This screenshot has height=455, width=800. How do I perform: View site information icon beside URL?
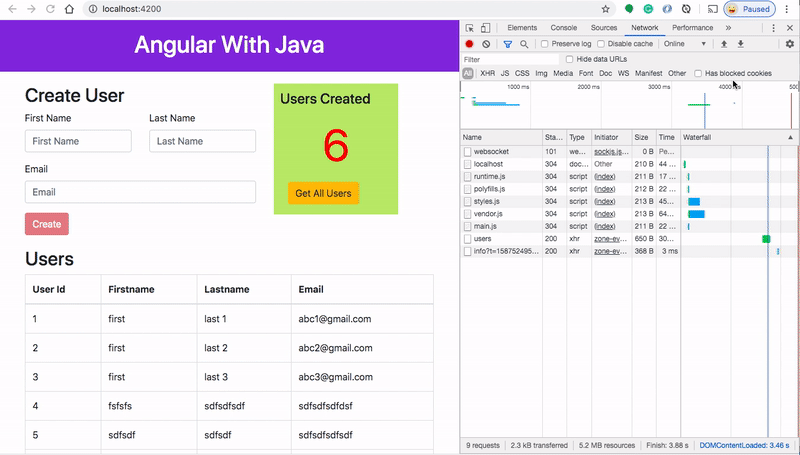click(x=92, y=9)
